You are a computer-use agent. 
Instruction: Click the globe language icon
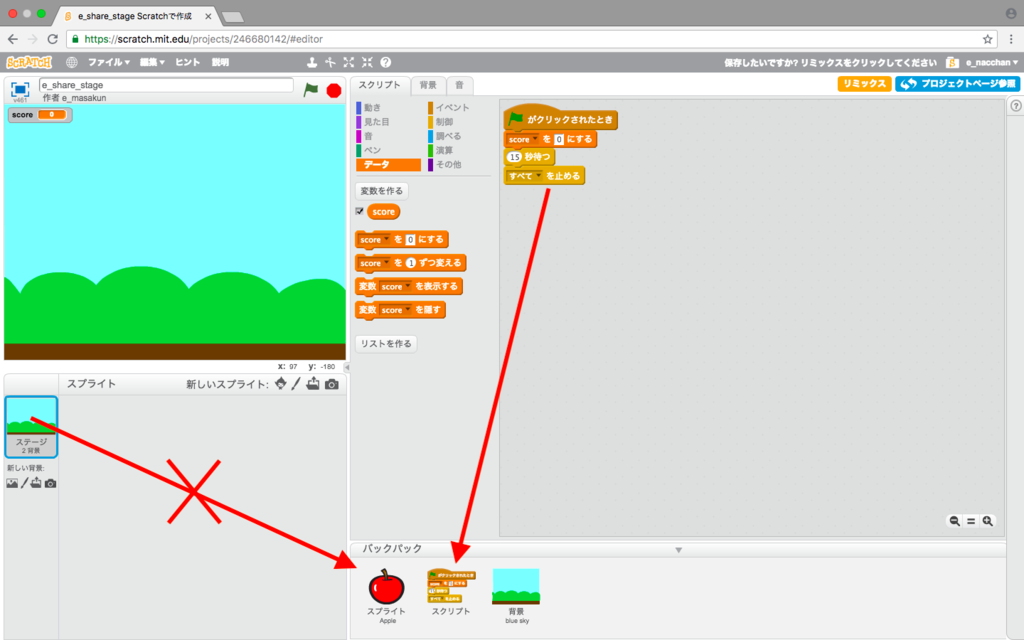pos(71,62)
